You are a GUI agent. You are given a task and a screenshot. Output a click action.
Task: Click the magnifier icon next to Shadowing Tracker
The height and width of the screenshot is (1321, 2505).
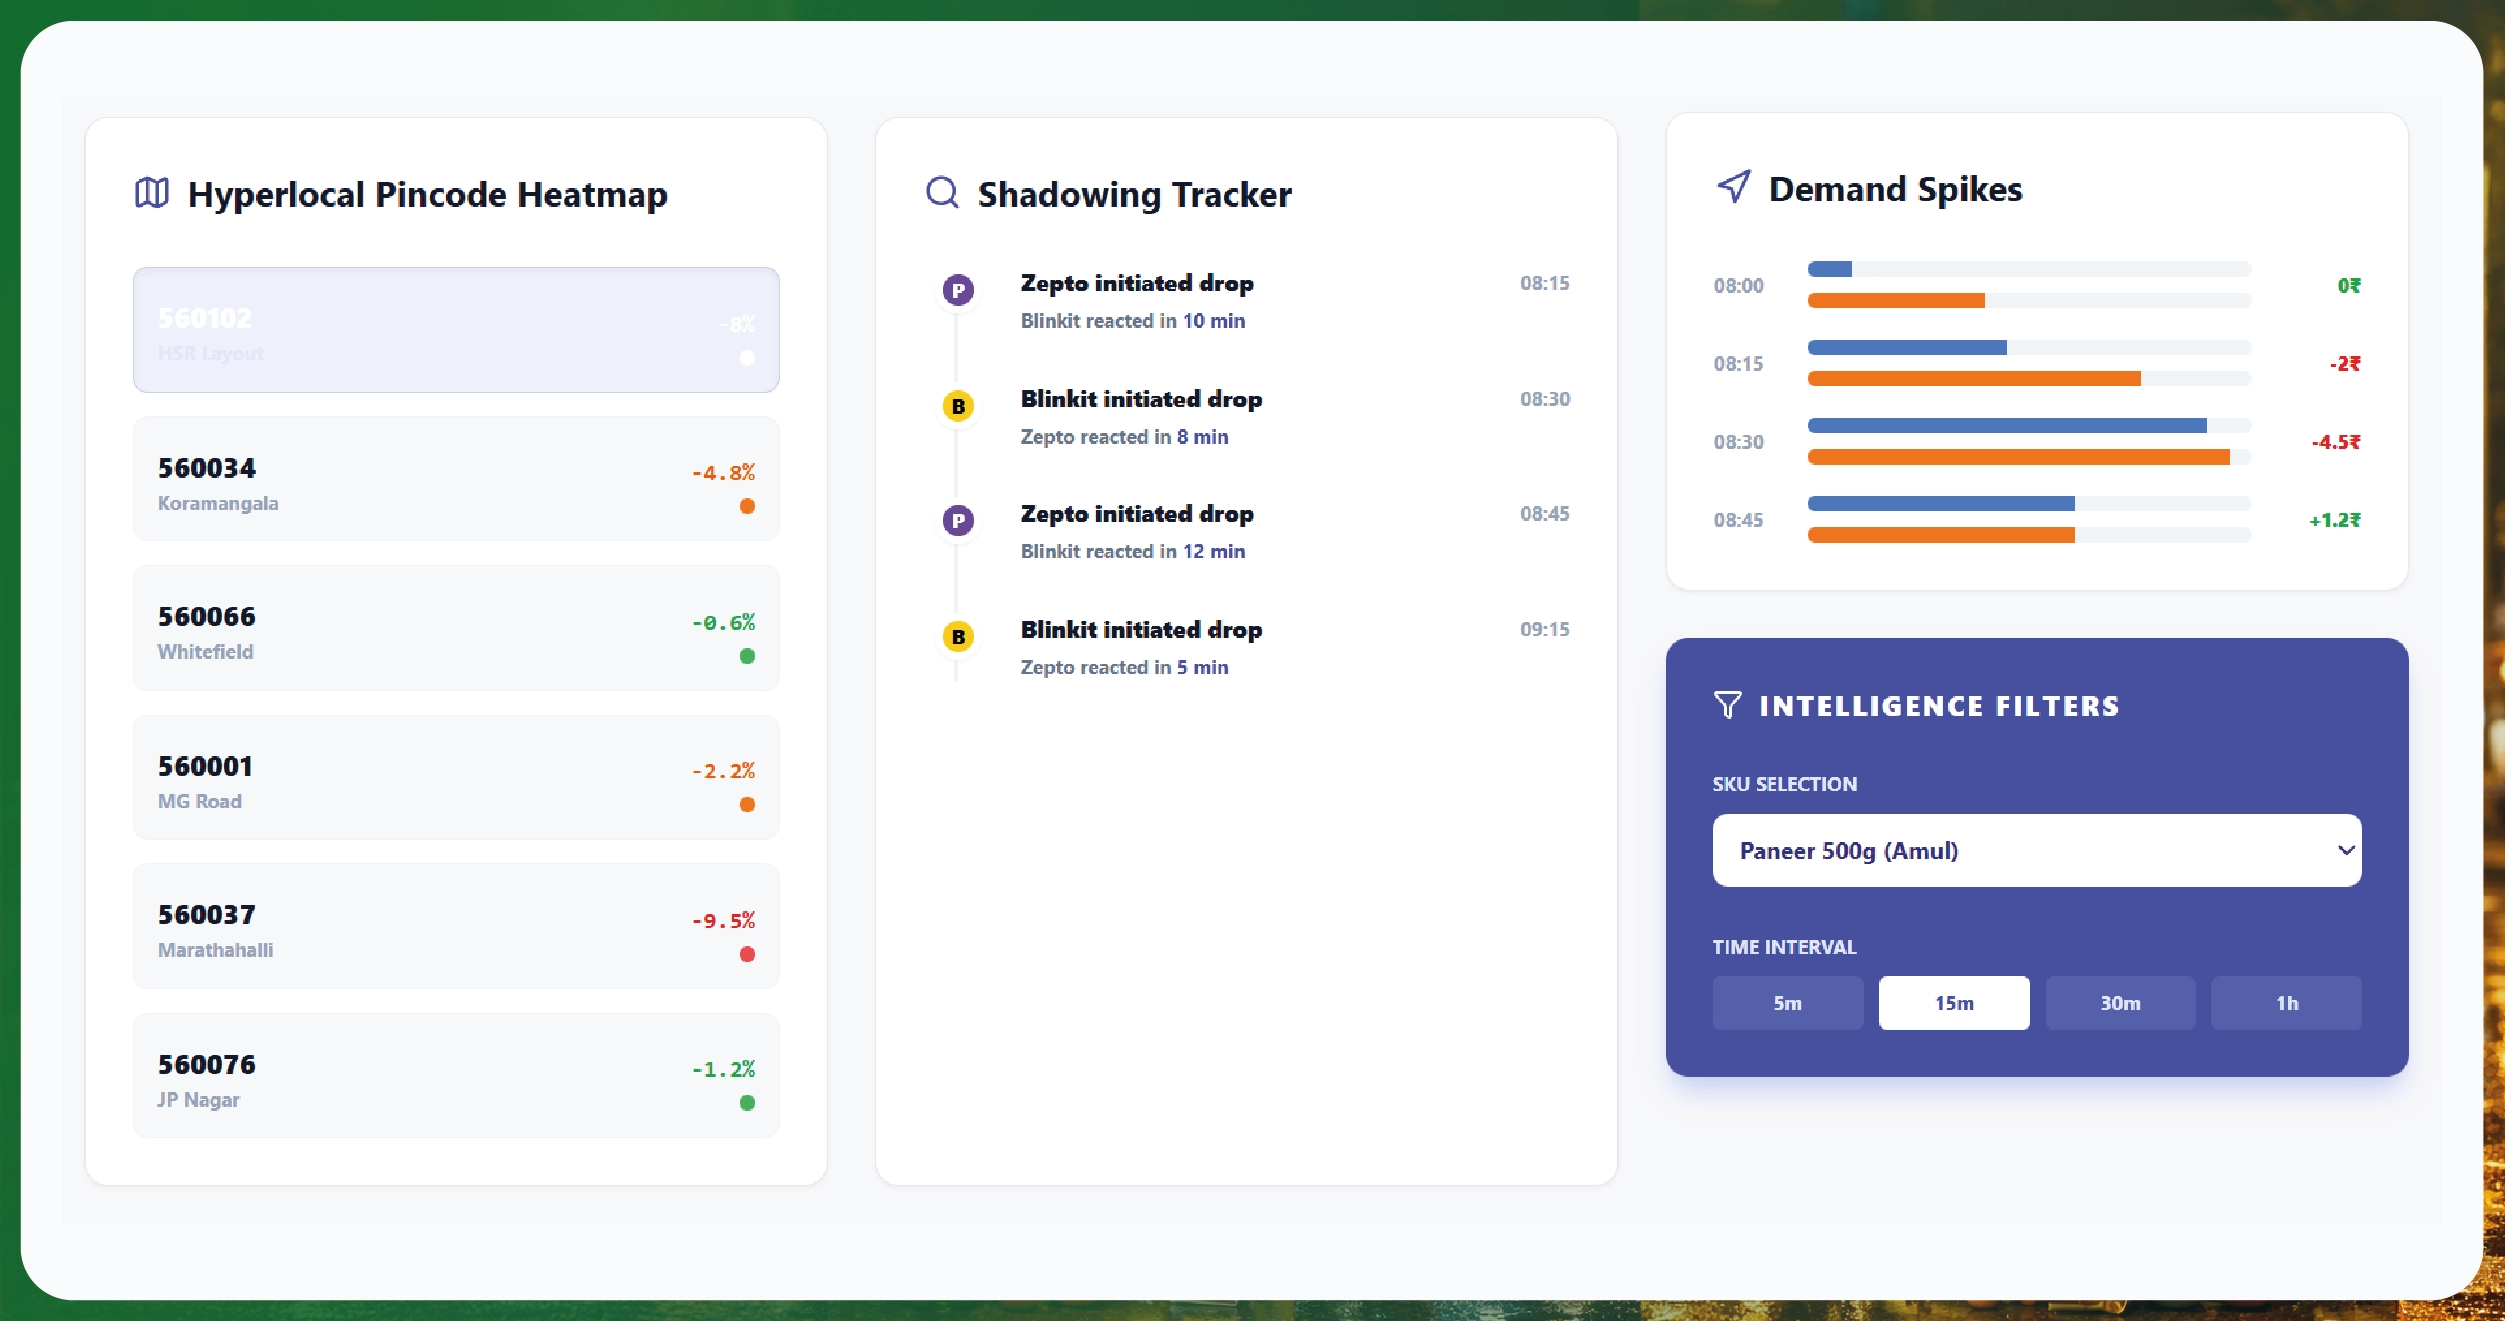coord(942,192)
